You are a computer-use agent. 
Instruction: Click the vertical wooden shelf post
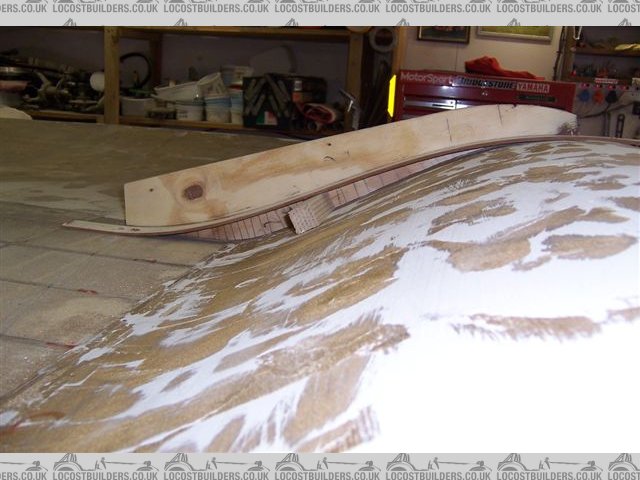[111, 75]
